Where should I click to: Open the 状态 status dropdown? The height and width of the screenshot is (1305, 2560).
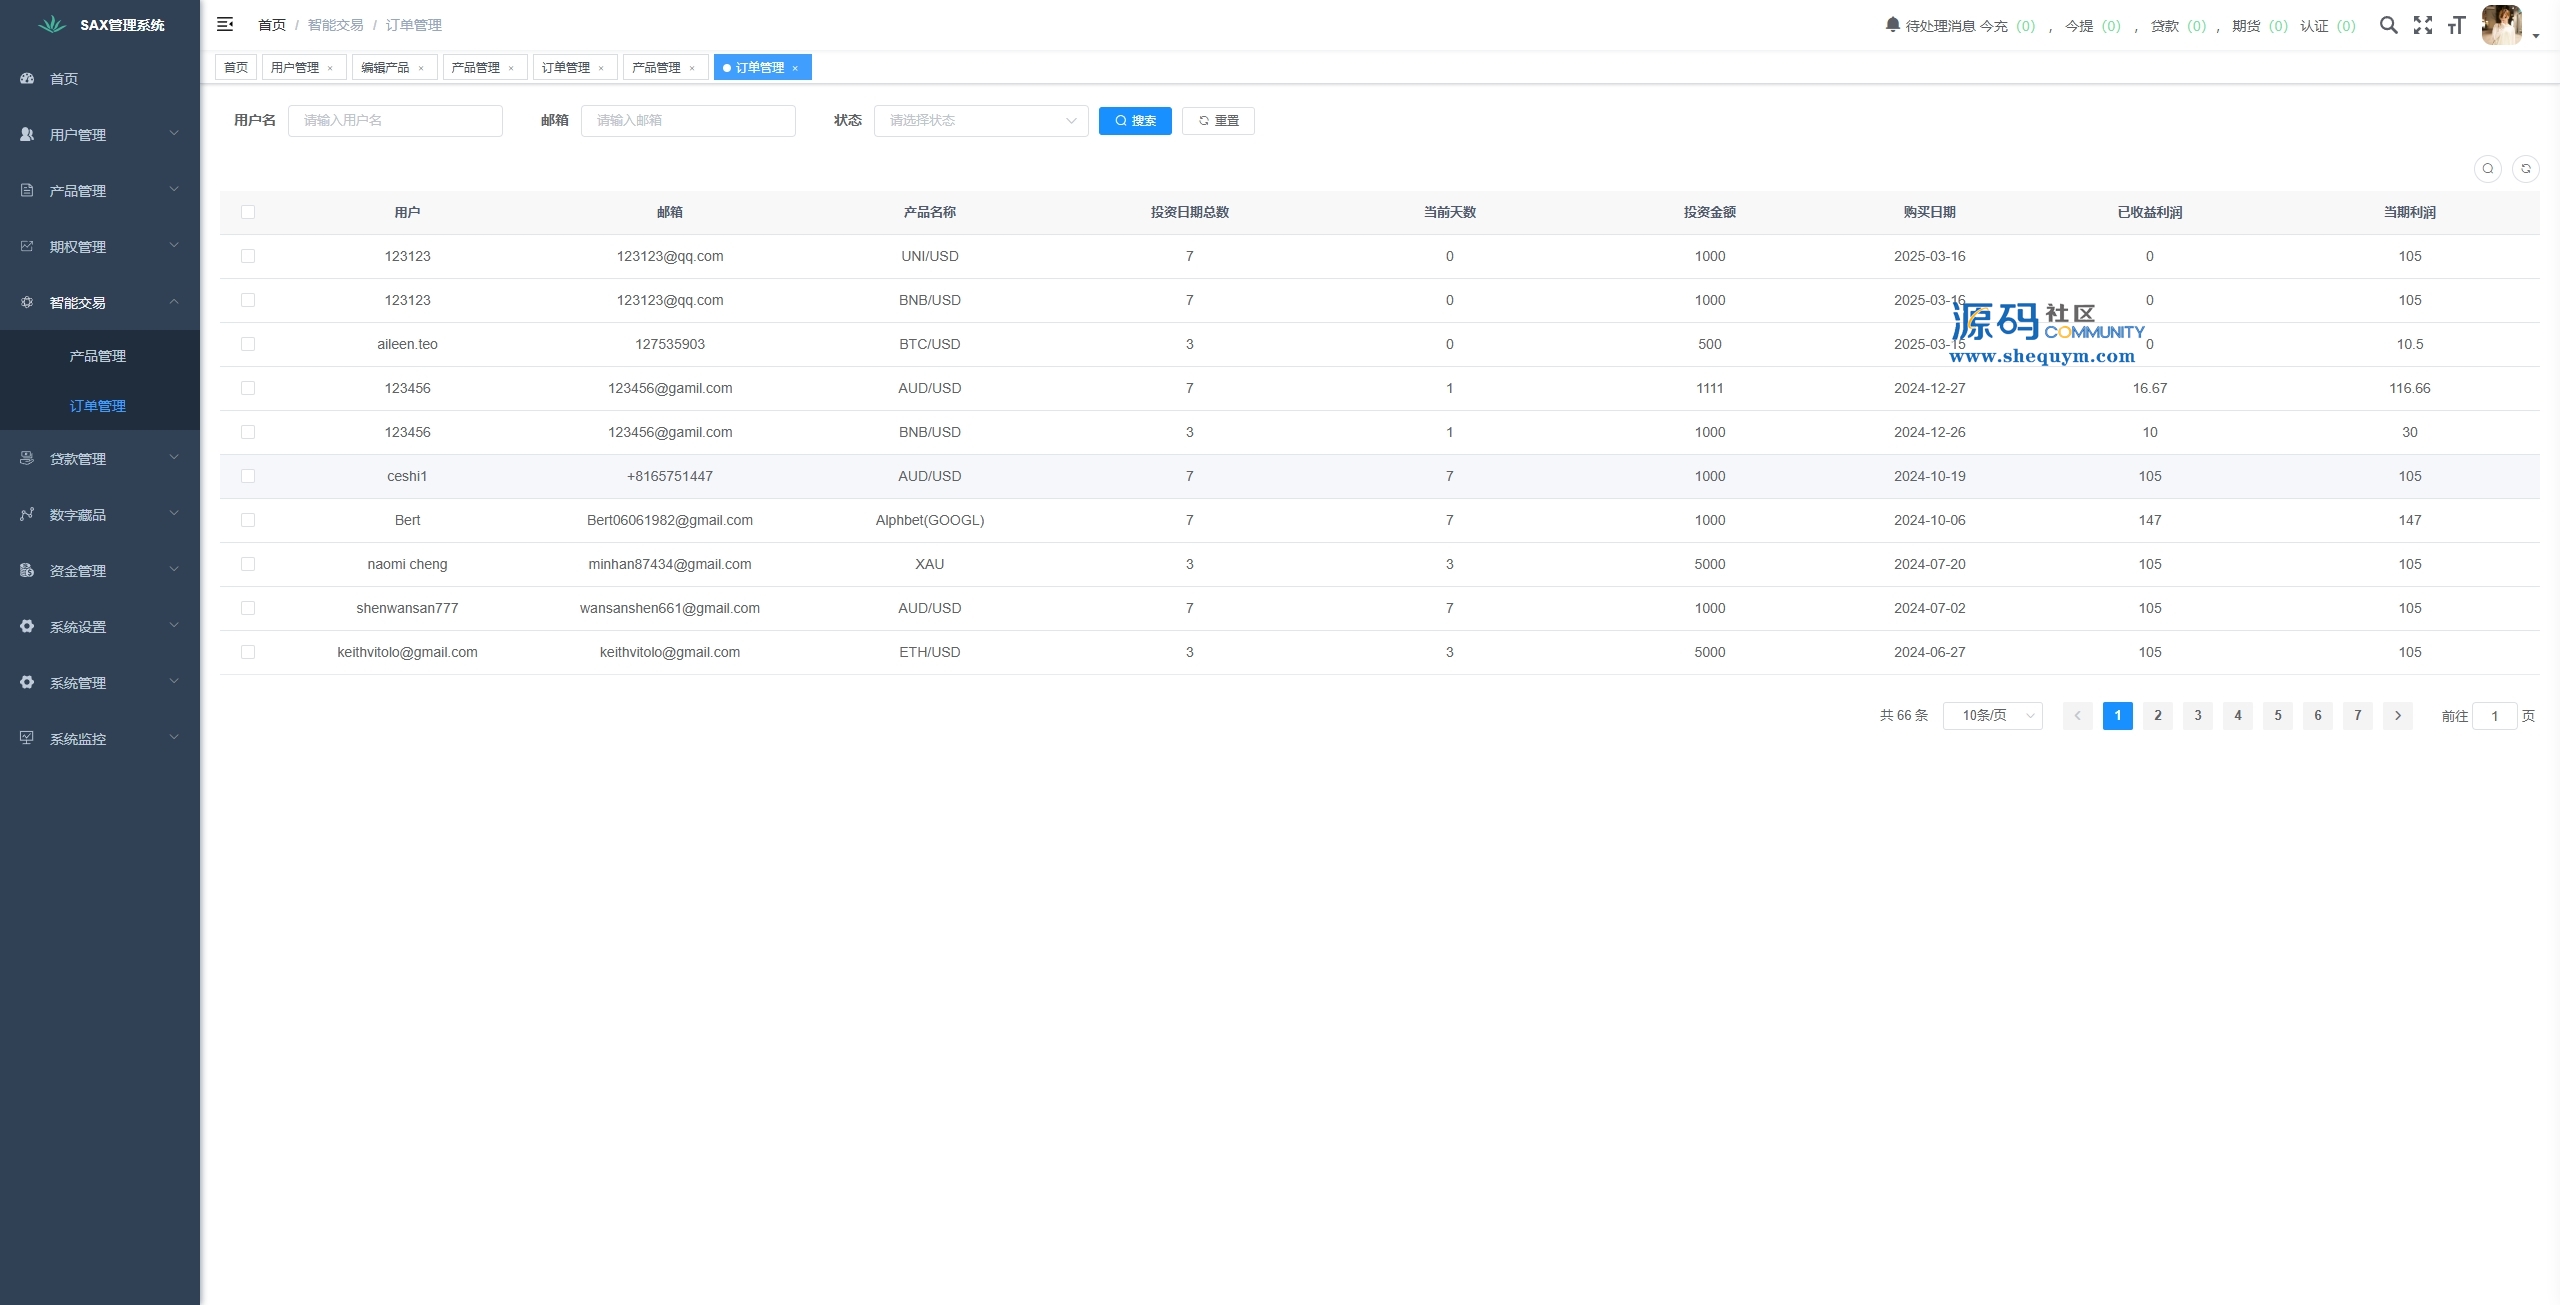click(x=980, y=121)
